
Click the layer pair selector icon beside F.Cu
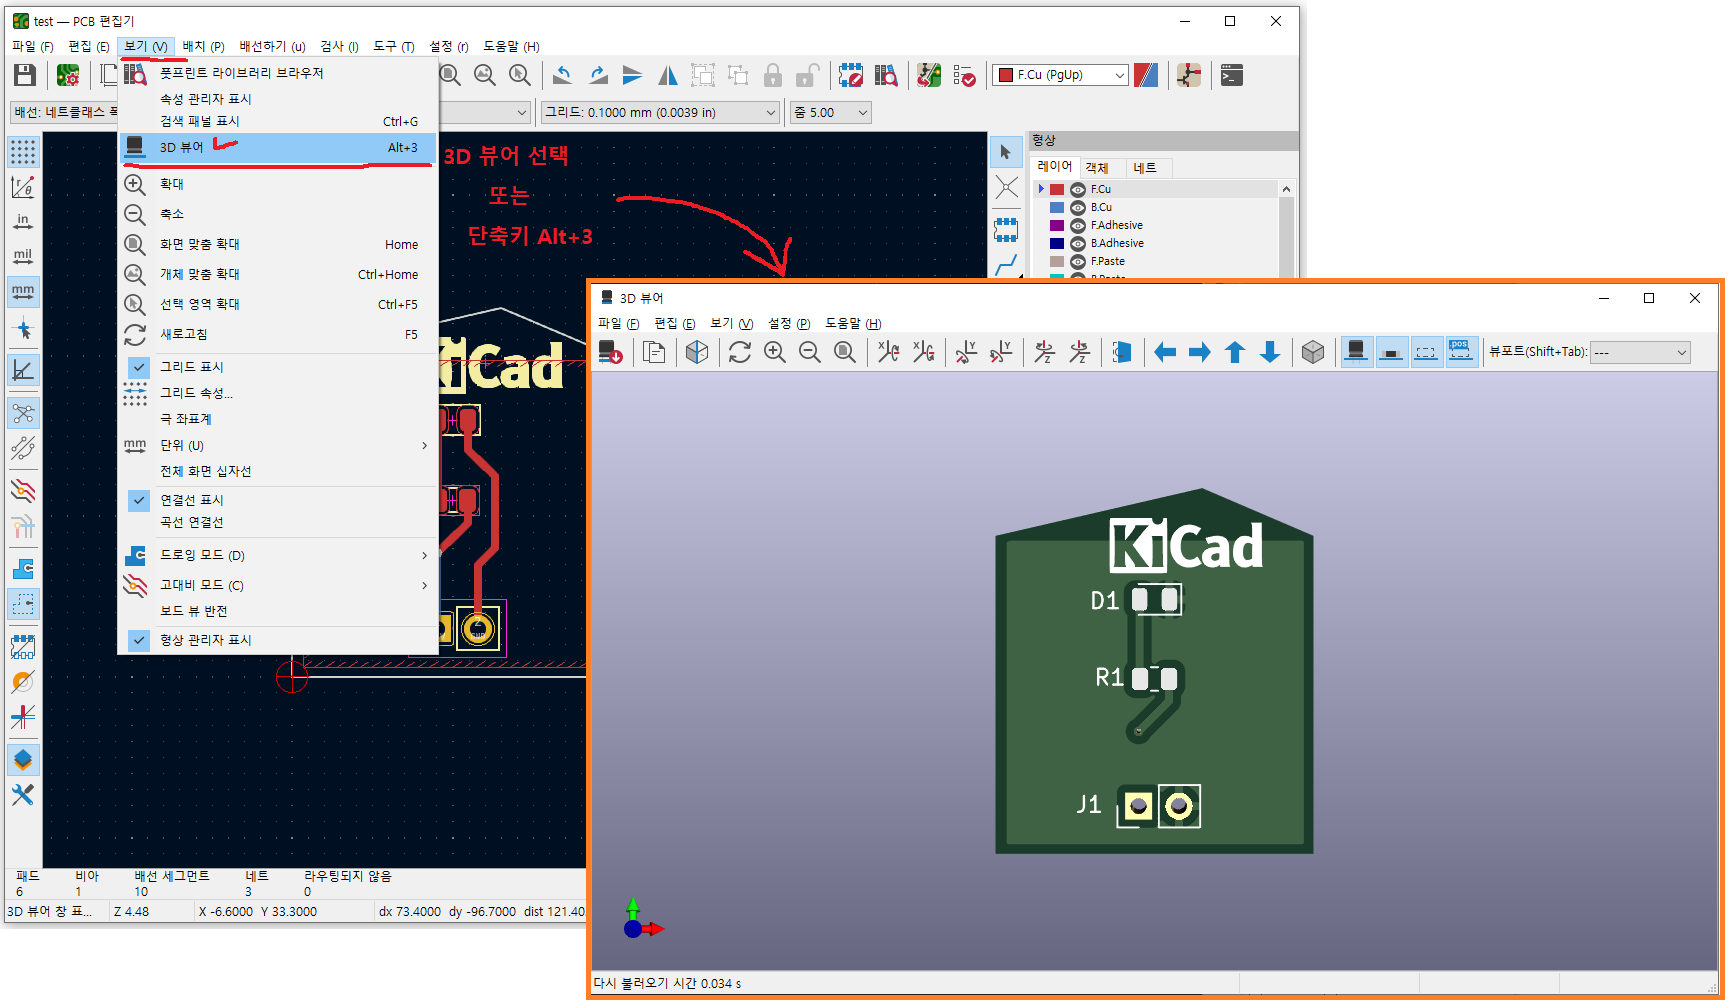tap(1146, 75)
